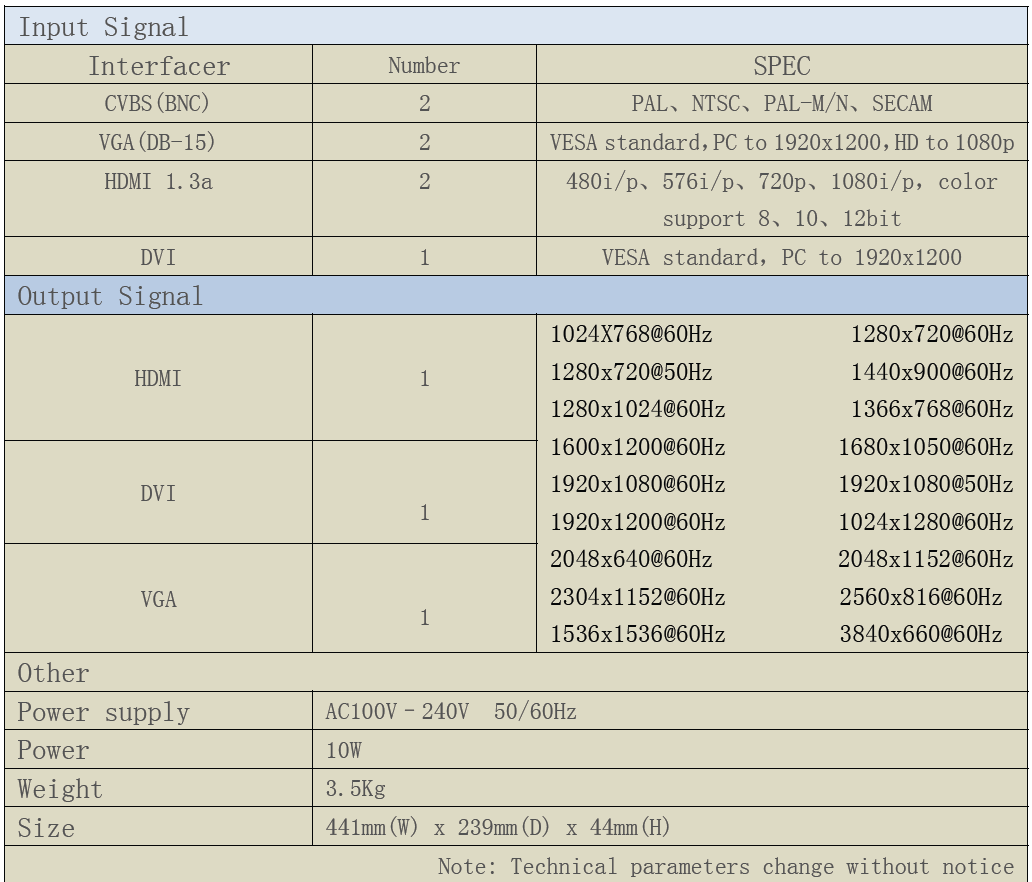Click '2304x1152@60Hz' resolution
The width and height of the screenshot is (1032, 882).
[x=638, y=598]
